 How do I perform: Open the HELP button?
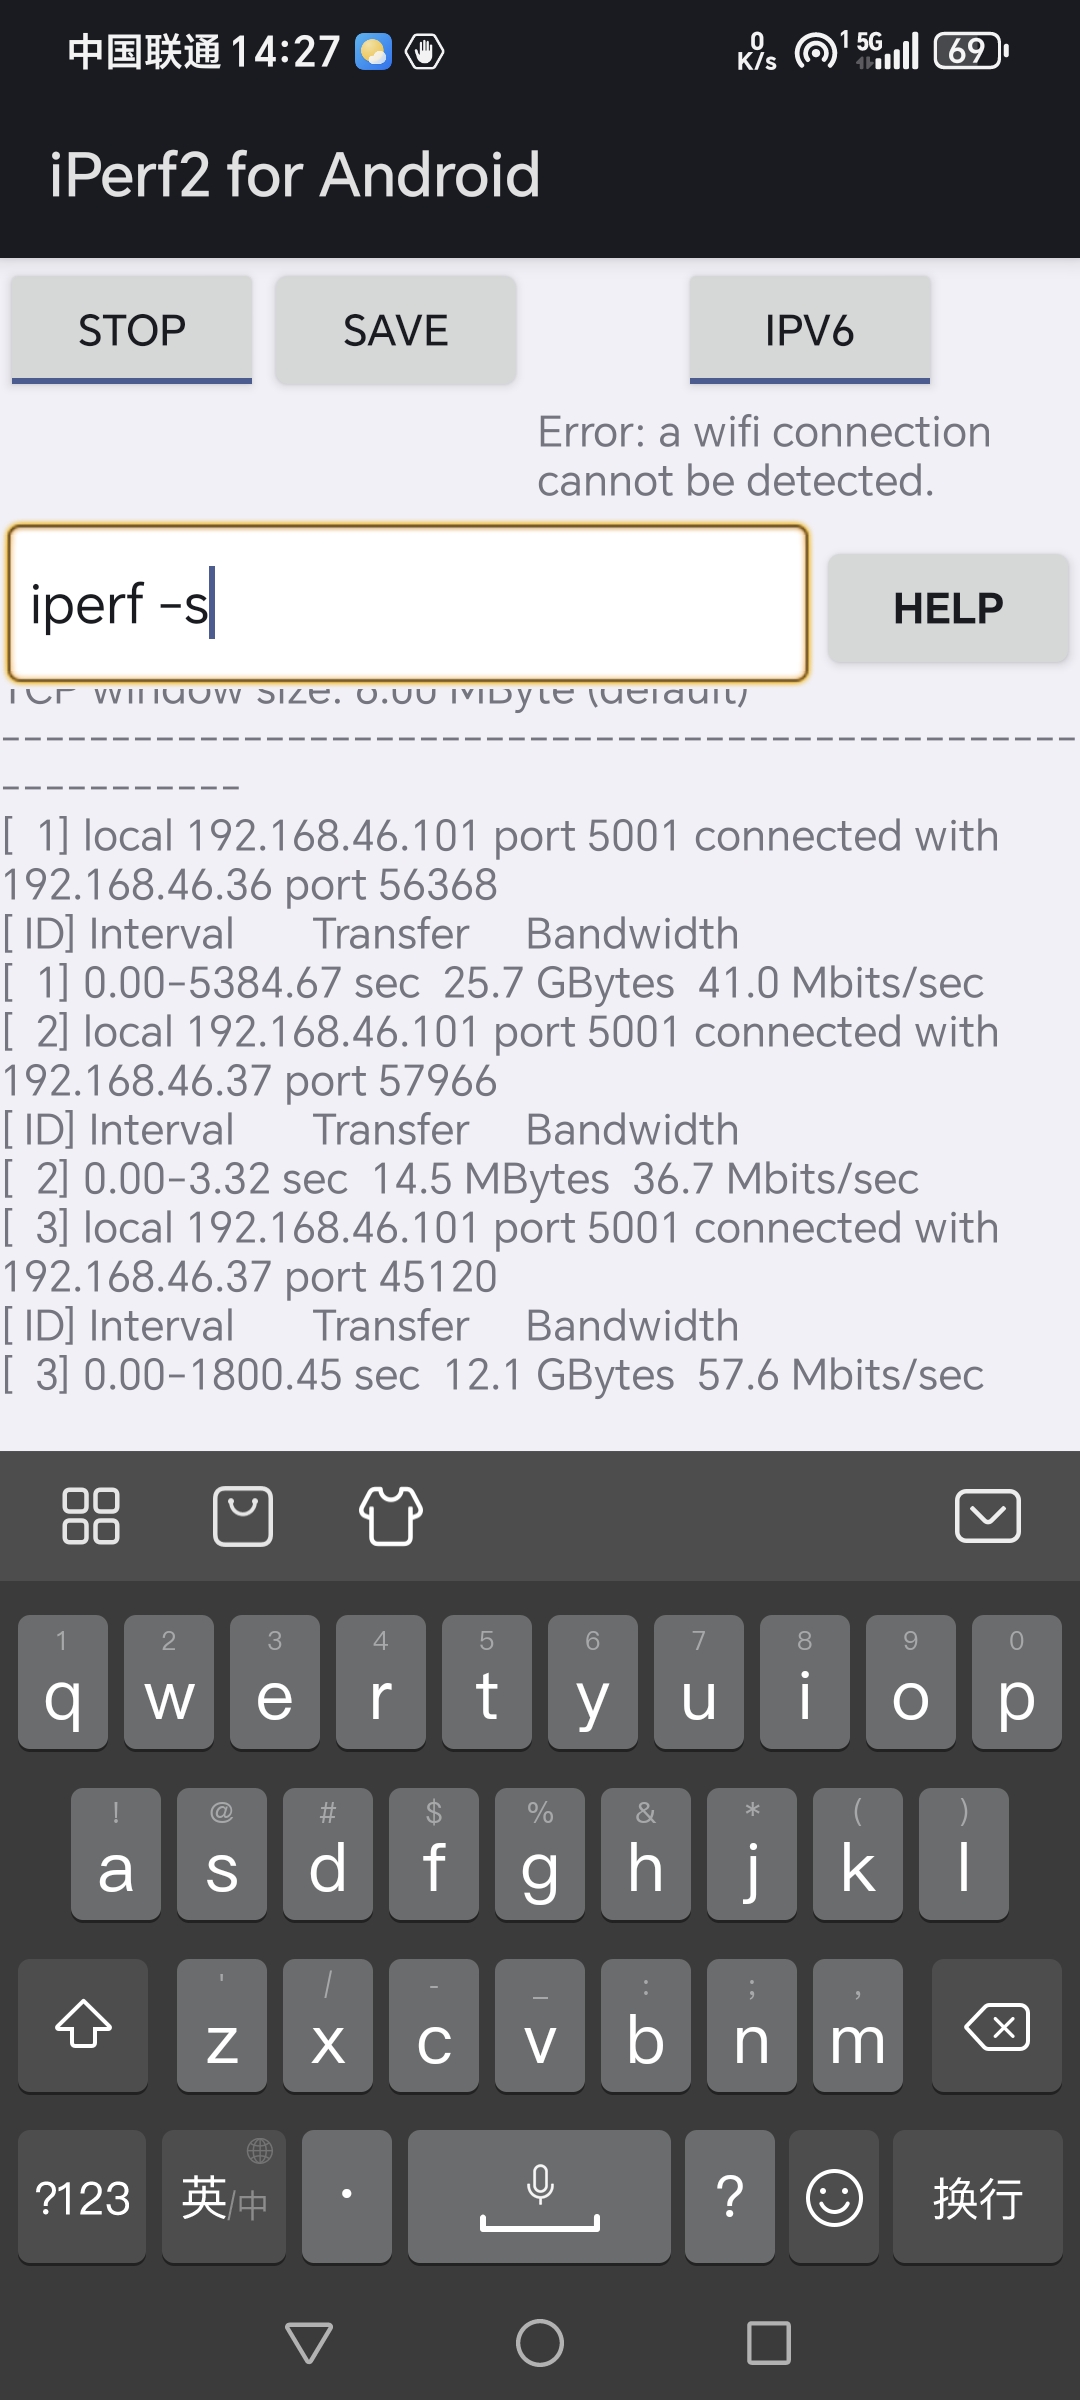[x=948, y=608]
